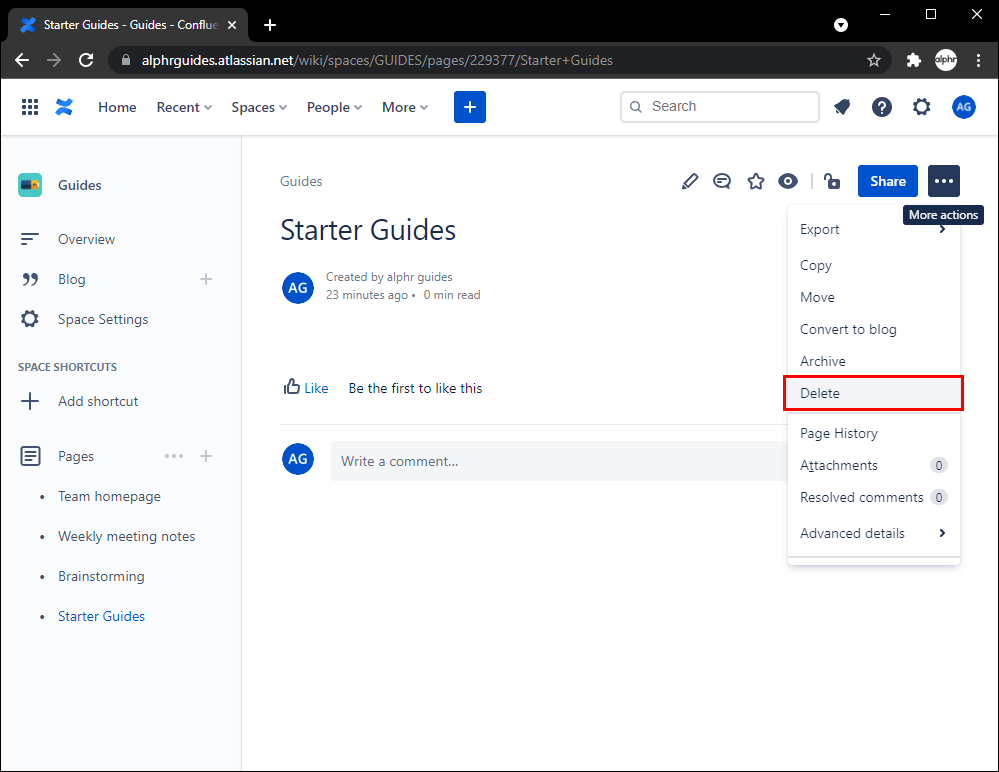Bookmark this tab with the star icon
Screen dimensions: 999x772
tap(873, 60)
